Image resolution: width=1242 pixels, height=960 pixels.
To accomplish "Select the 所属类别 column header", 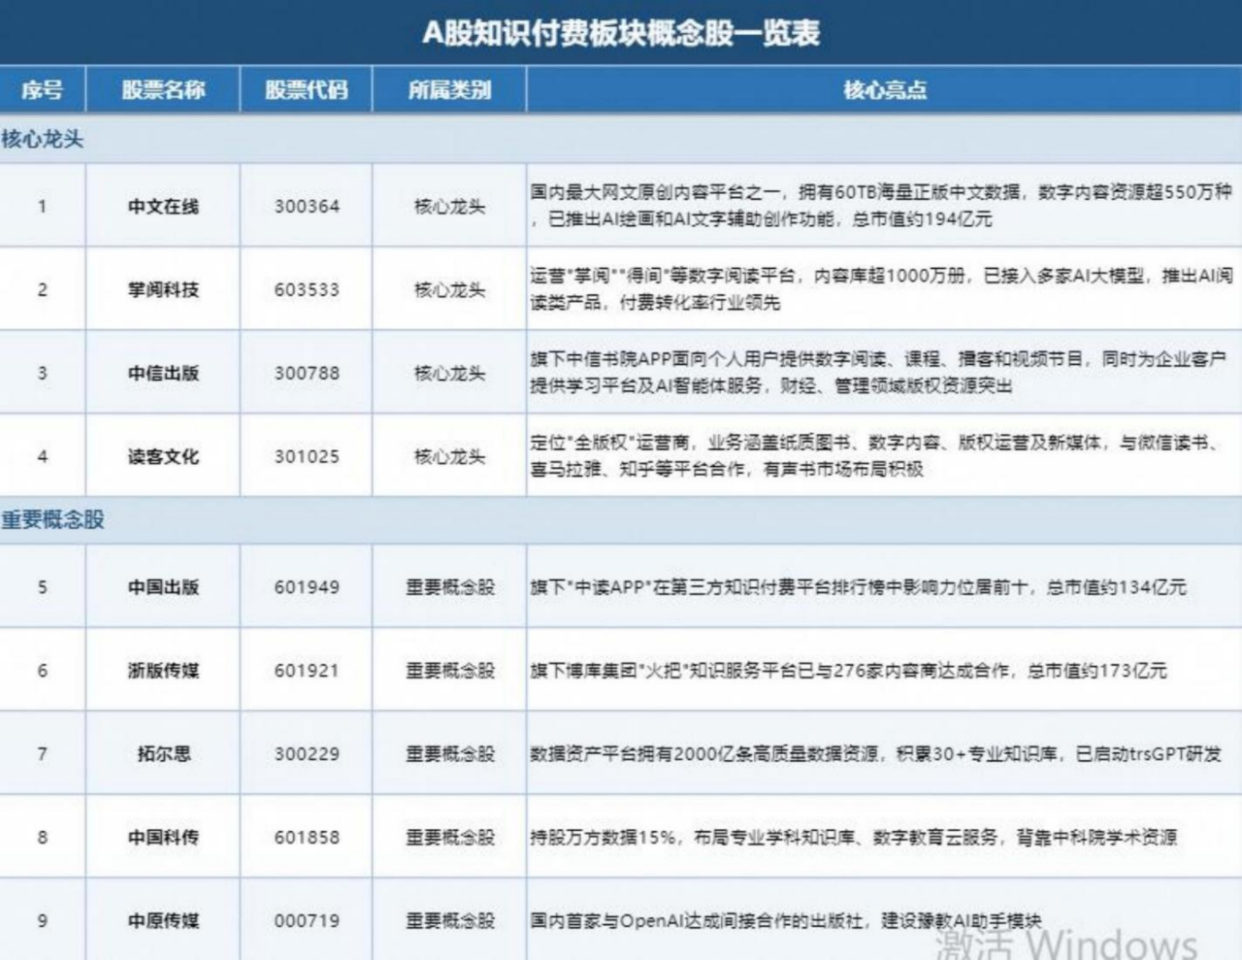I will click(449, 90).
